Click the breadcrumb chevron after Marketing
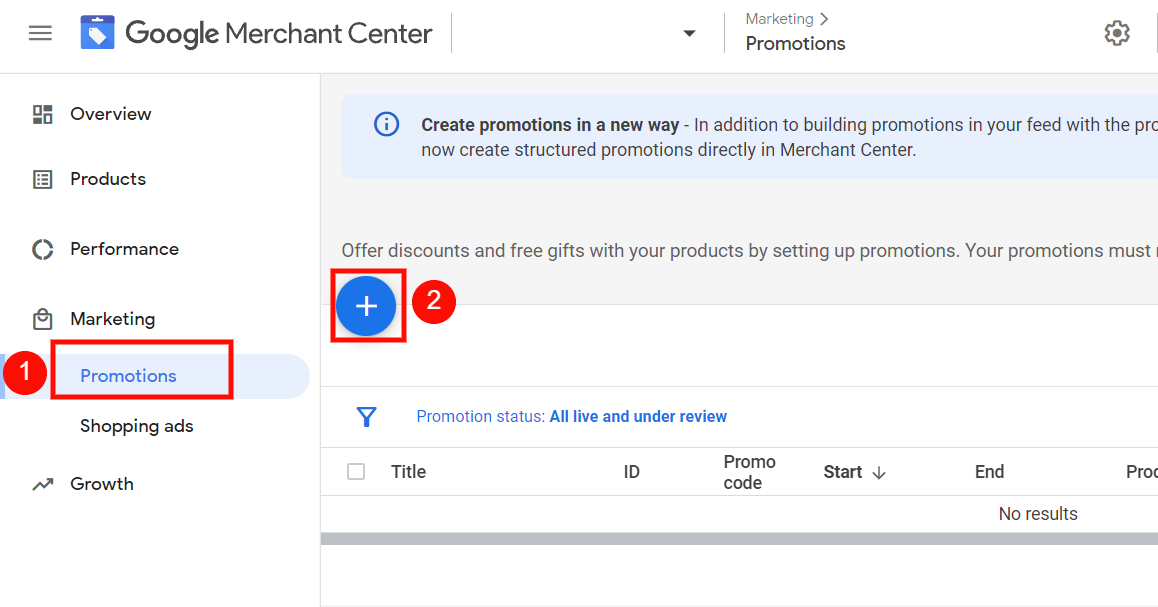The height and width of the screenshot is (607, 1158). 824,18
